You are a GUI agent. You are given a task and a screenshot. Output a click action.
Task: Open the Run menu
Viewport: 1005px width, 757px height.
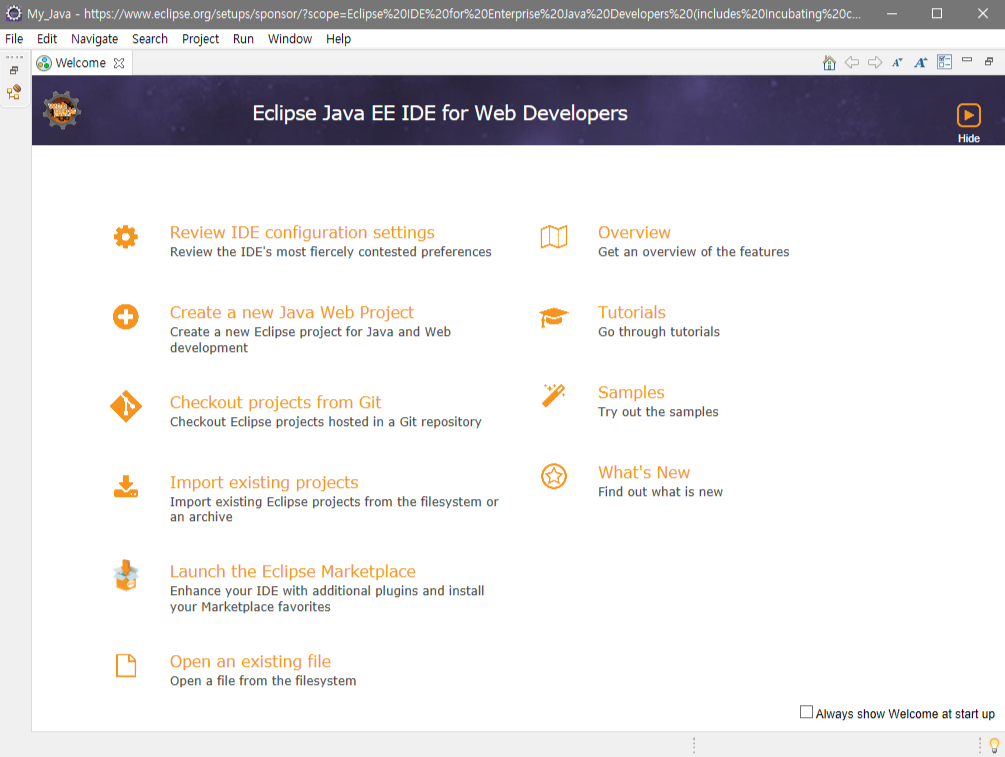pyautogui.click(x=244, y=38)
